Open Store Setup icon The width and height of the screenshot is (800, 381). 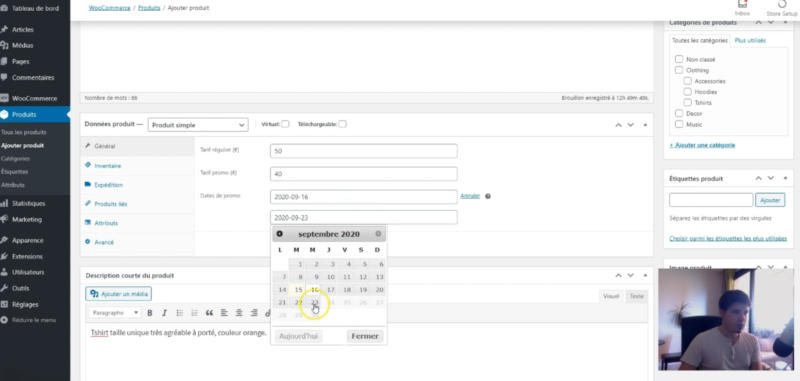tap(782, 7)
